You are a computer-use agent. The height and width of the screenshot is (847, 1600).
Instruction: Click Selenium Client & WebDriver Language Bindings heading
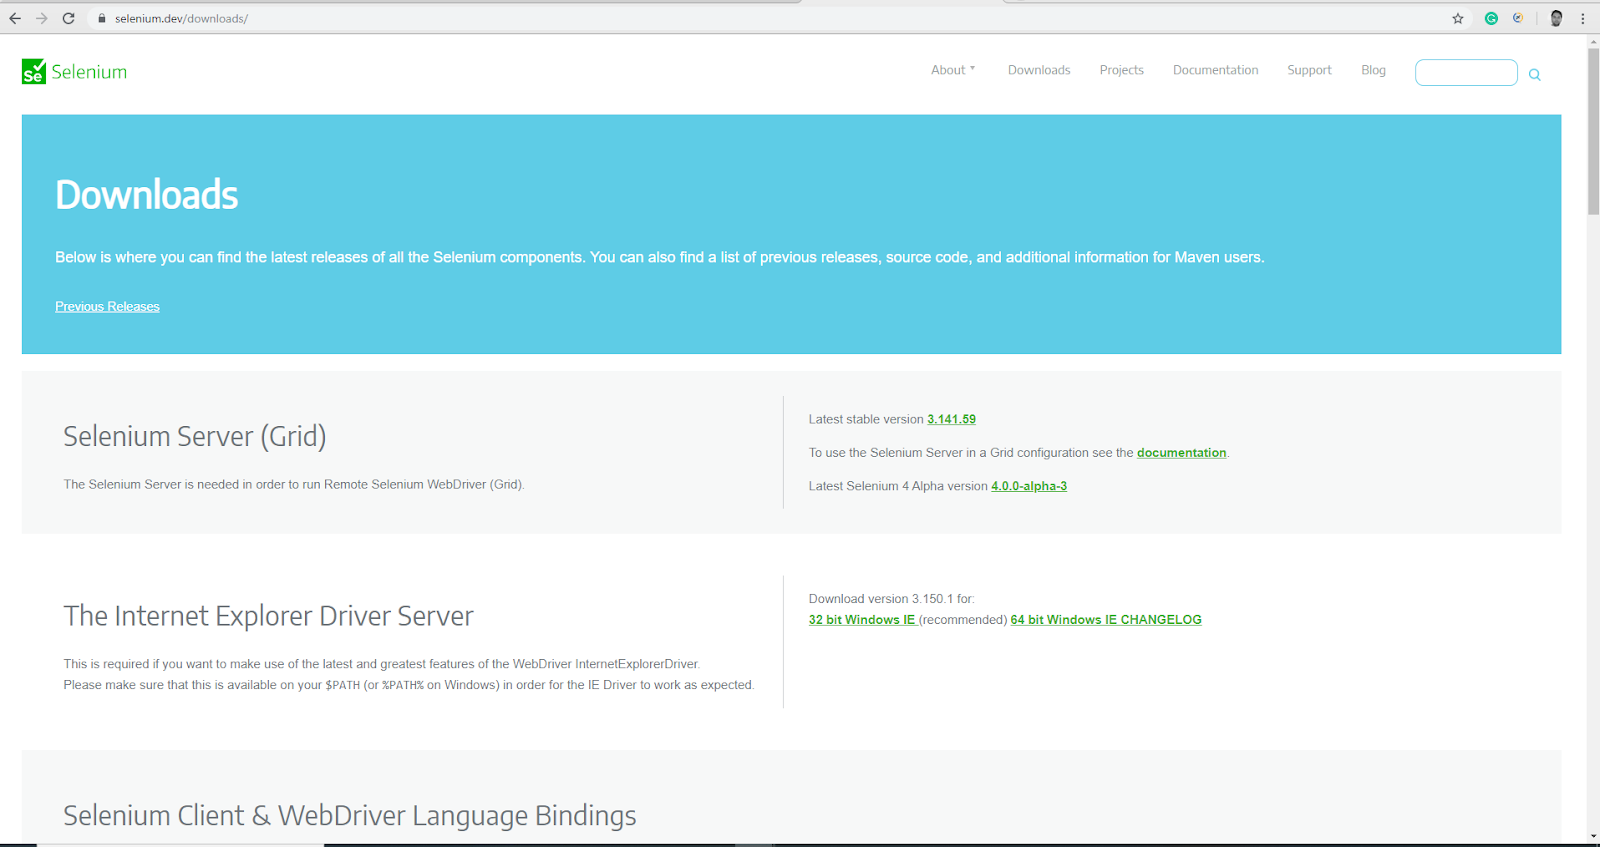(350, 816)
